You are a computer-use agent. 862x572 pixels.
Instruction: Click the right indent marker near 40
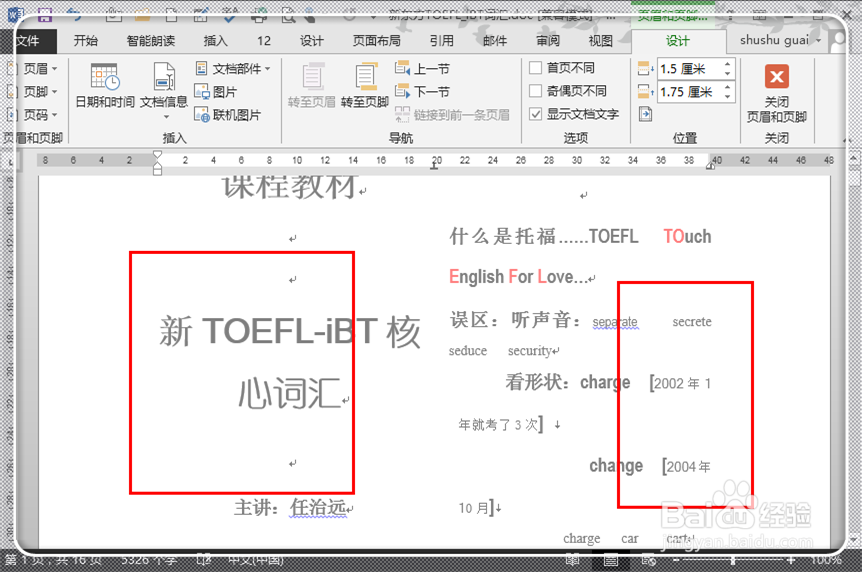pos(711,166)
